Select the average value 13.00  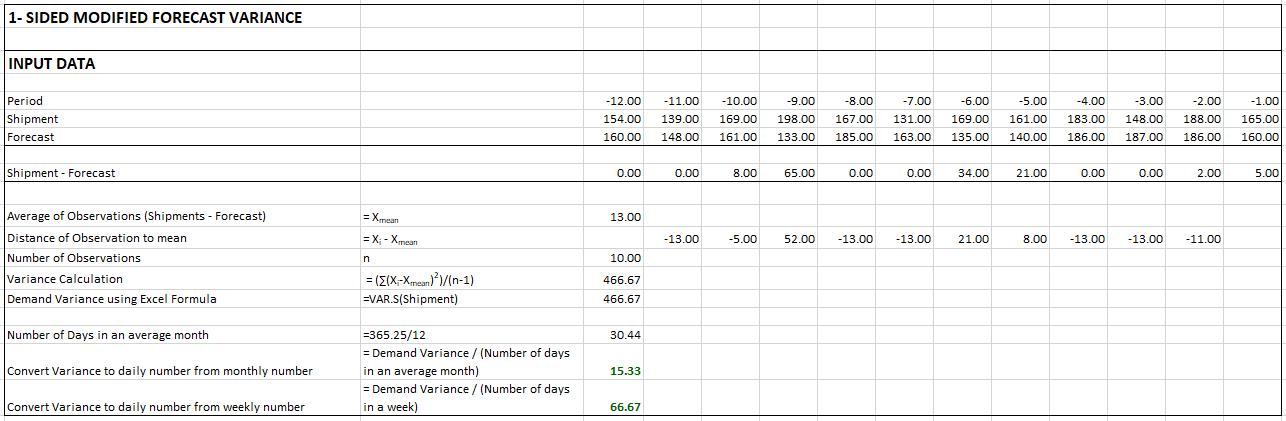point(614,217)
